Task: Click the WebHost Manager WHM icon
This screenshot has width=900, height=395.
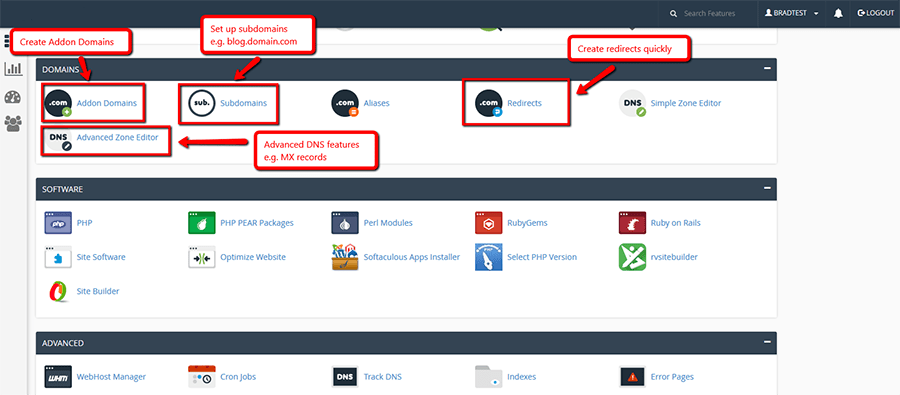Action: coord(58,377)
